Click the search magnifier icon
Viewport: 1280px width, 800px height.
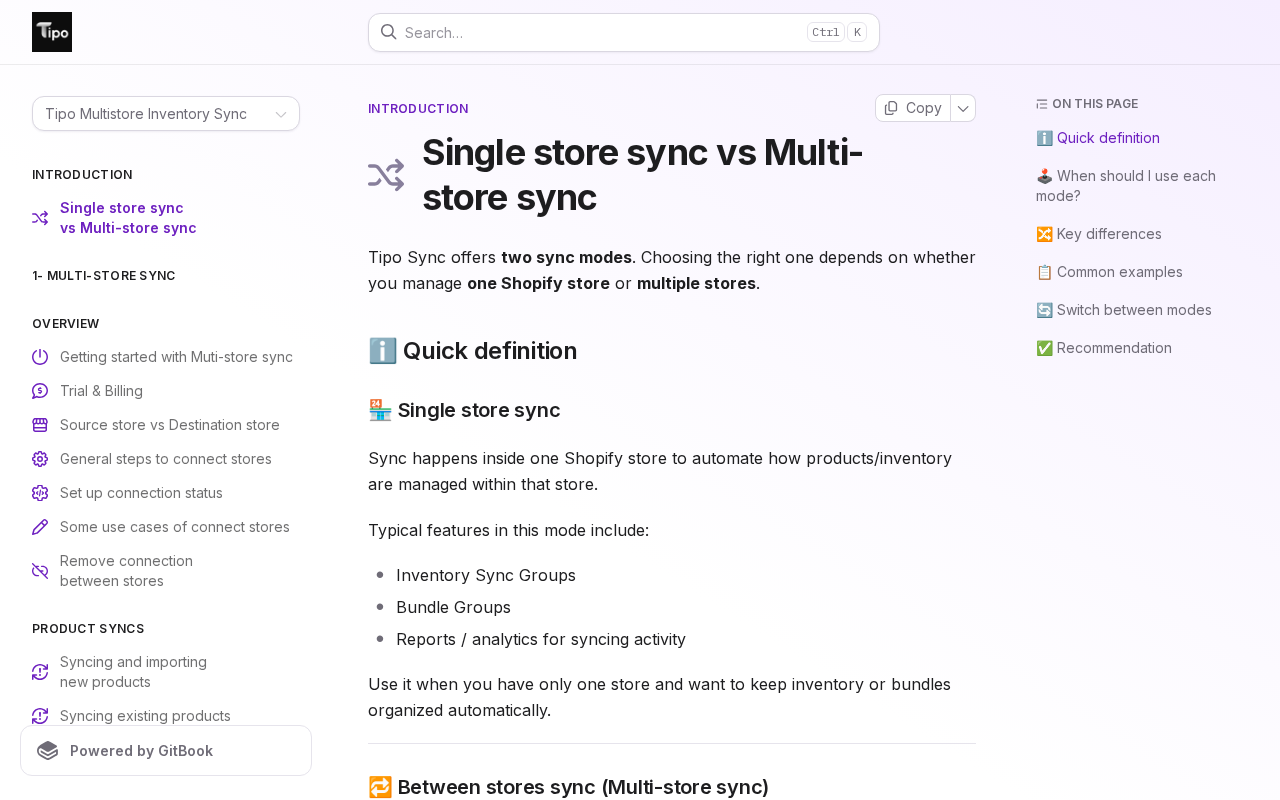pos(389,32)
